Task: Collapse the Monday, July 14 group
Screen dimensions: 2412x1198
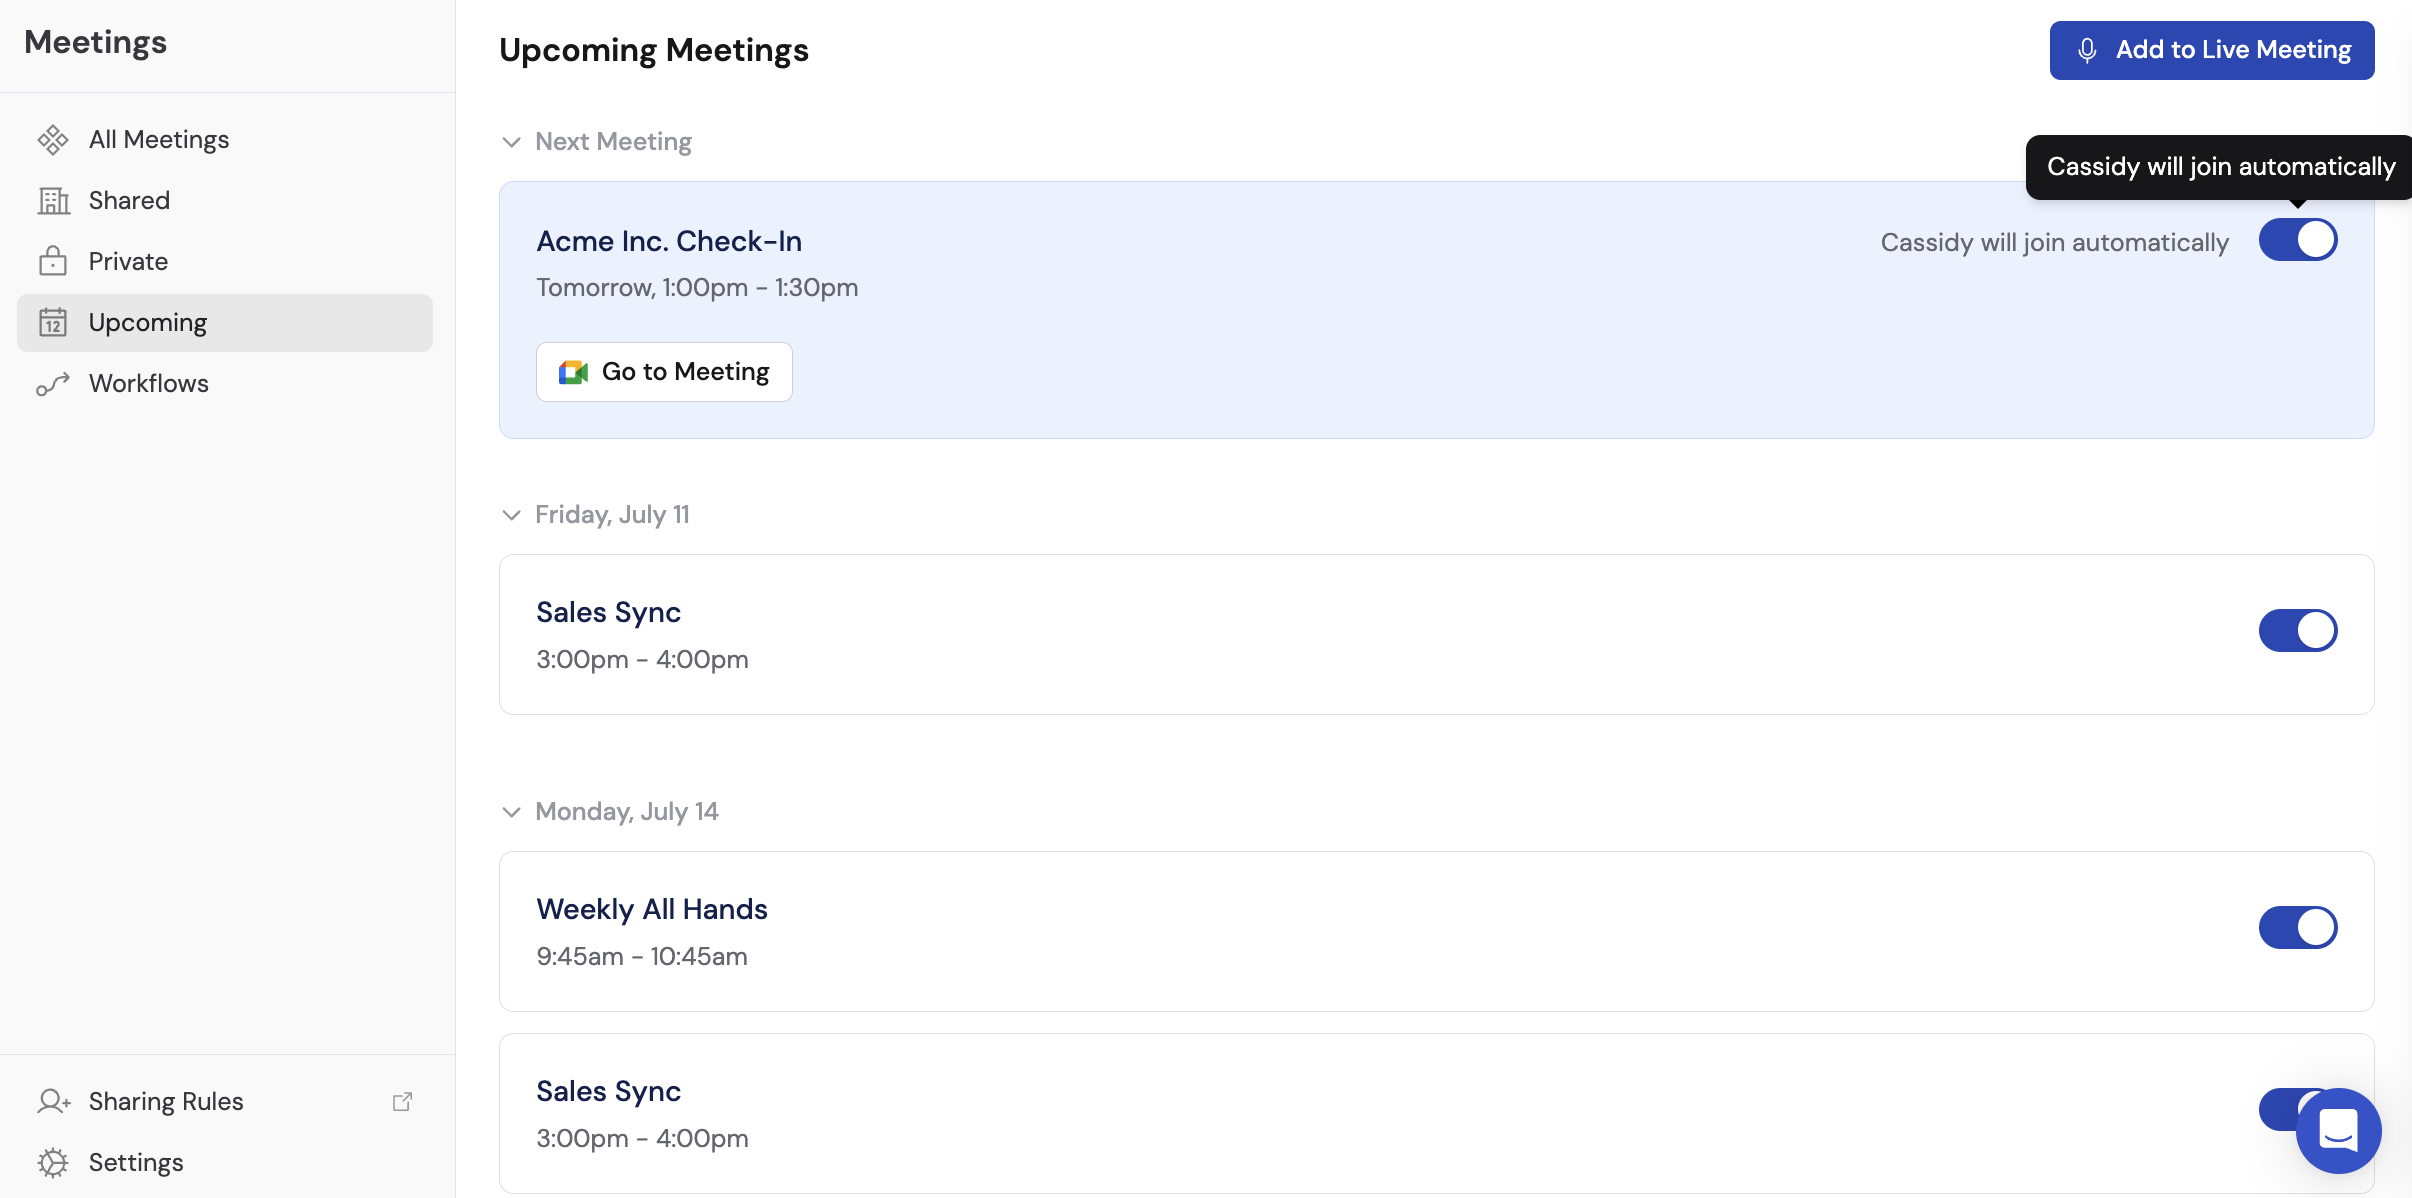Action: pyautogui.click(x=512, y=812)
